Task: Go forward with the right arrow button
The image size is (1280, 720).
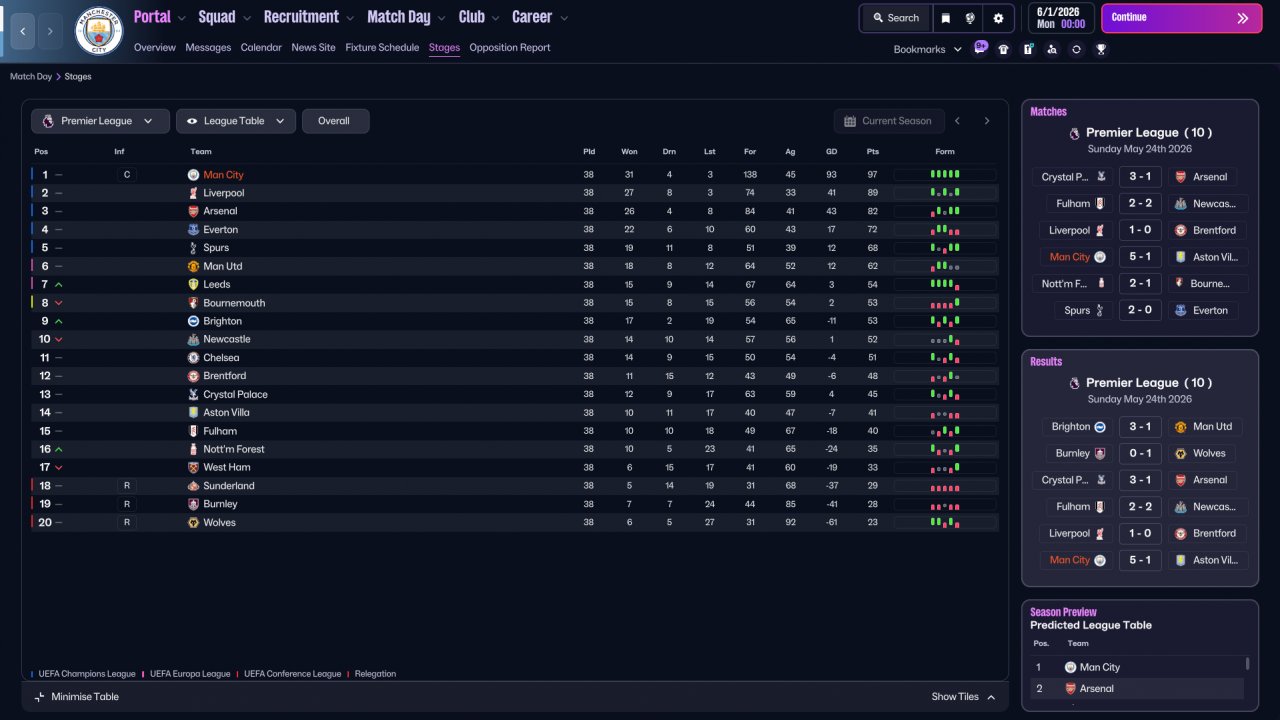Action: coord(50,31)
